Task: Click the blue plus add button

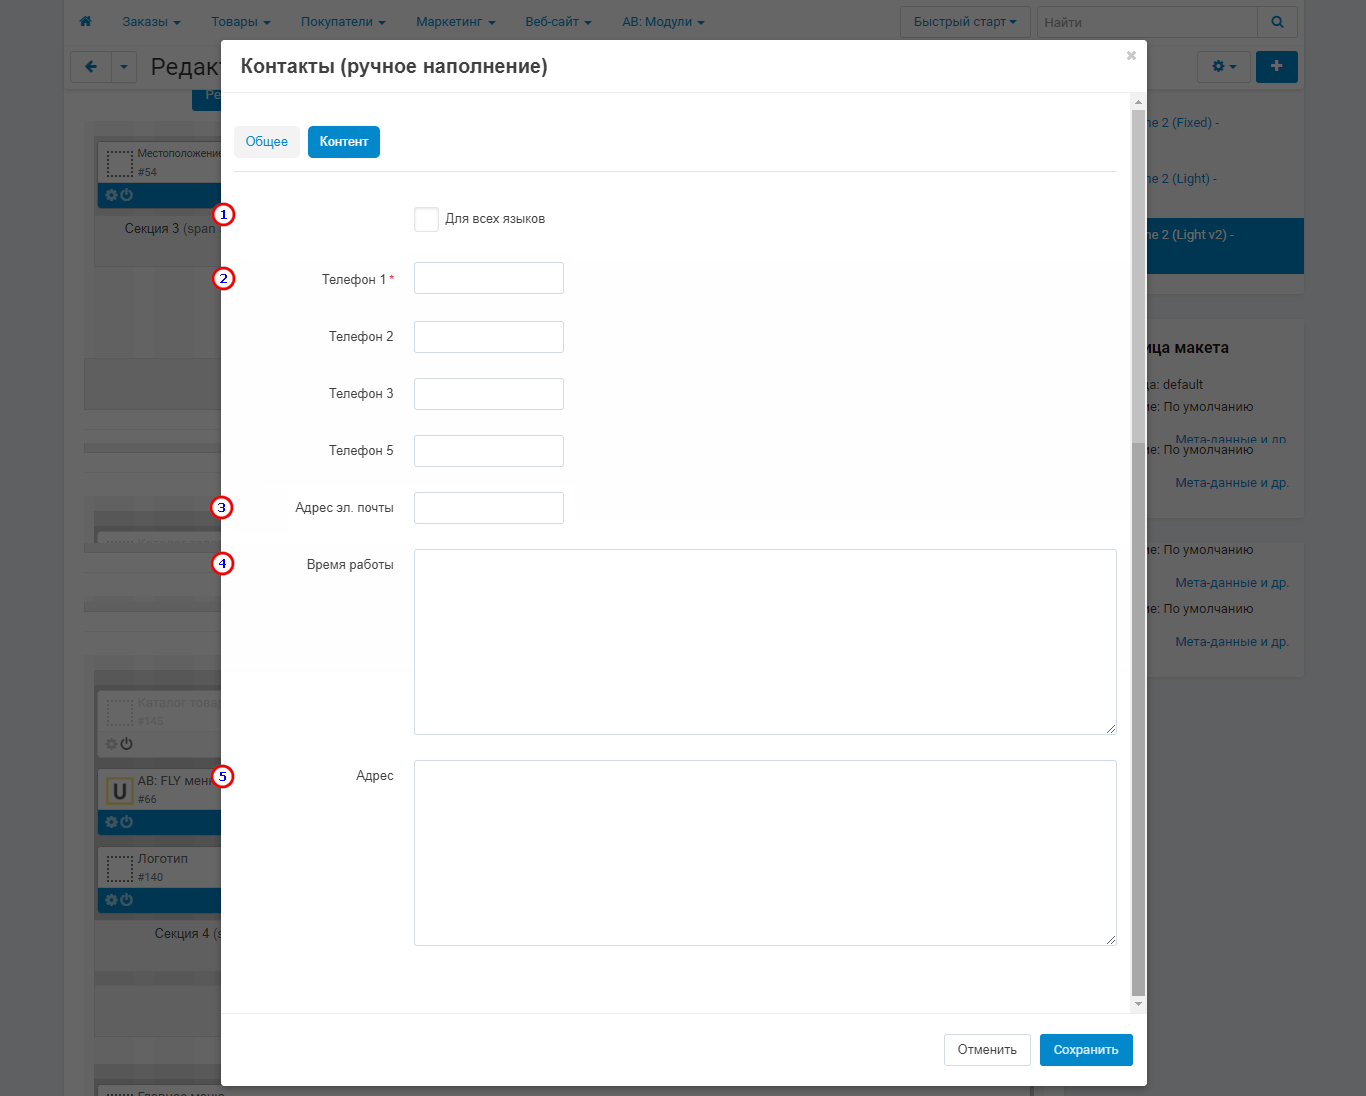Action: point(1276,67)
